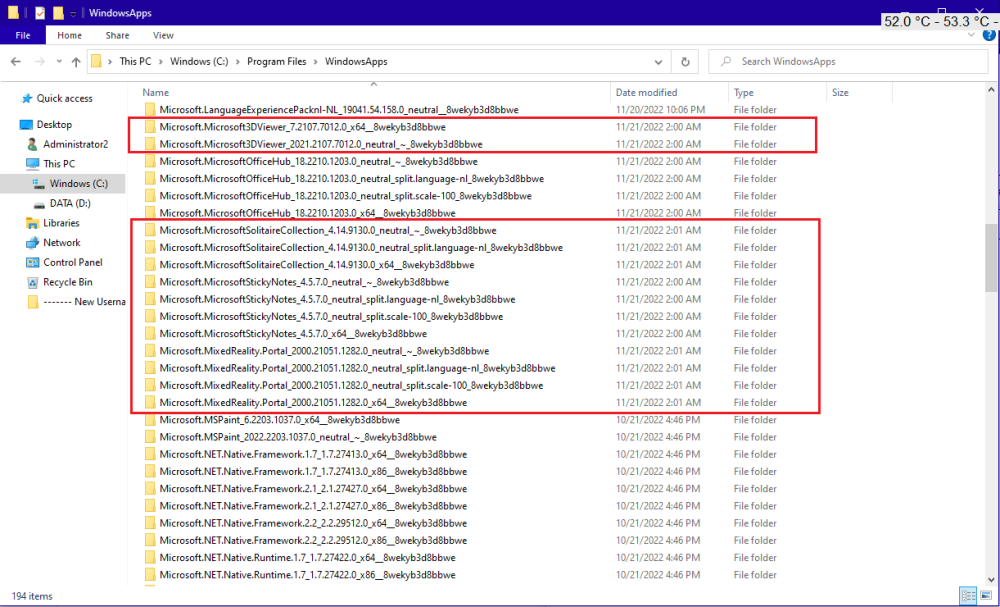
Task: Switch to details view button
Action: point(968,596)
